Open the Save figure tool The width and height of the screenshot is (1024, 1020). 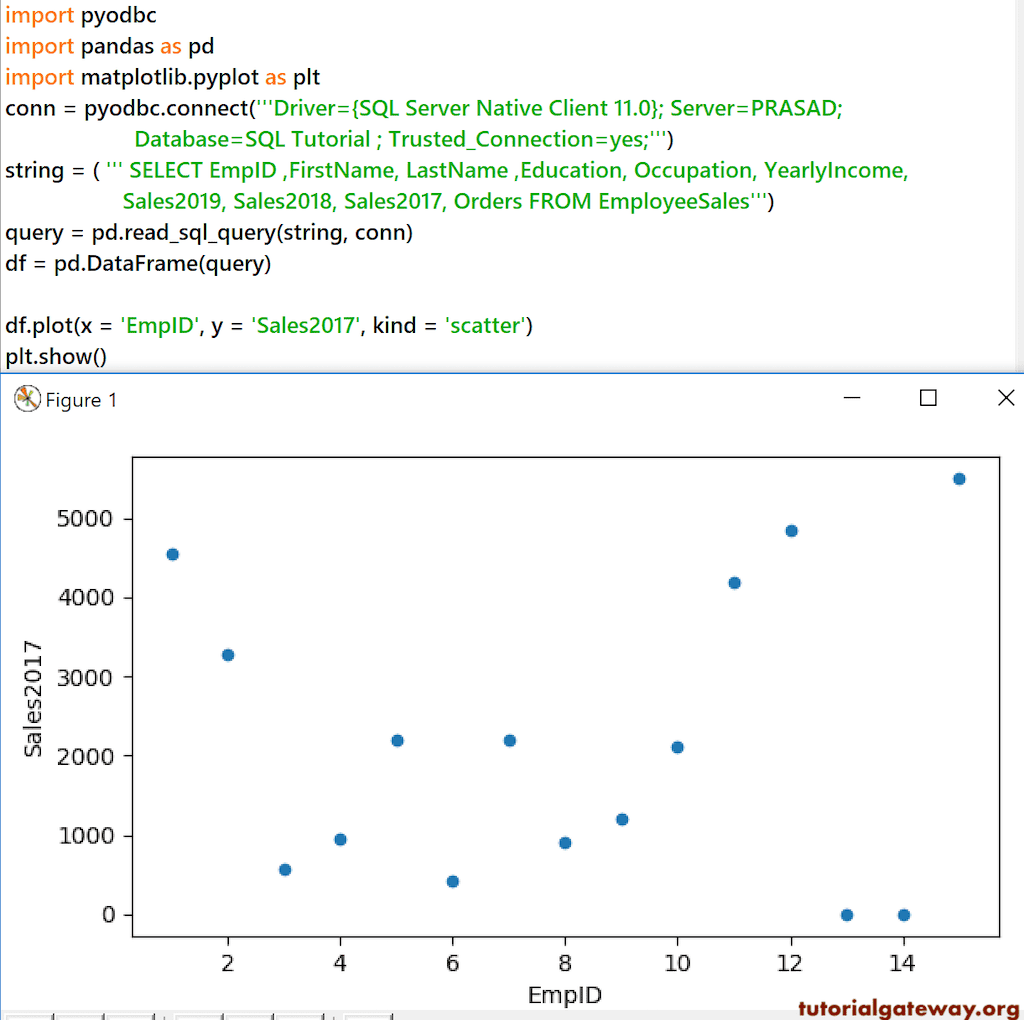[365, 1015]
